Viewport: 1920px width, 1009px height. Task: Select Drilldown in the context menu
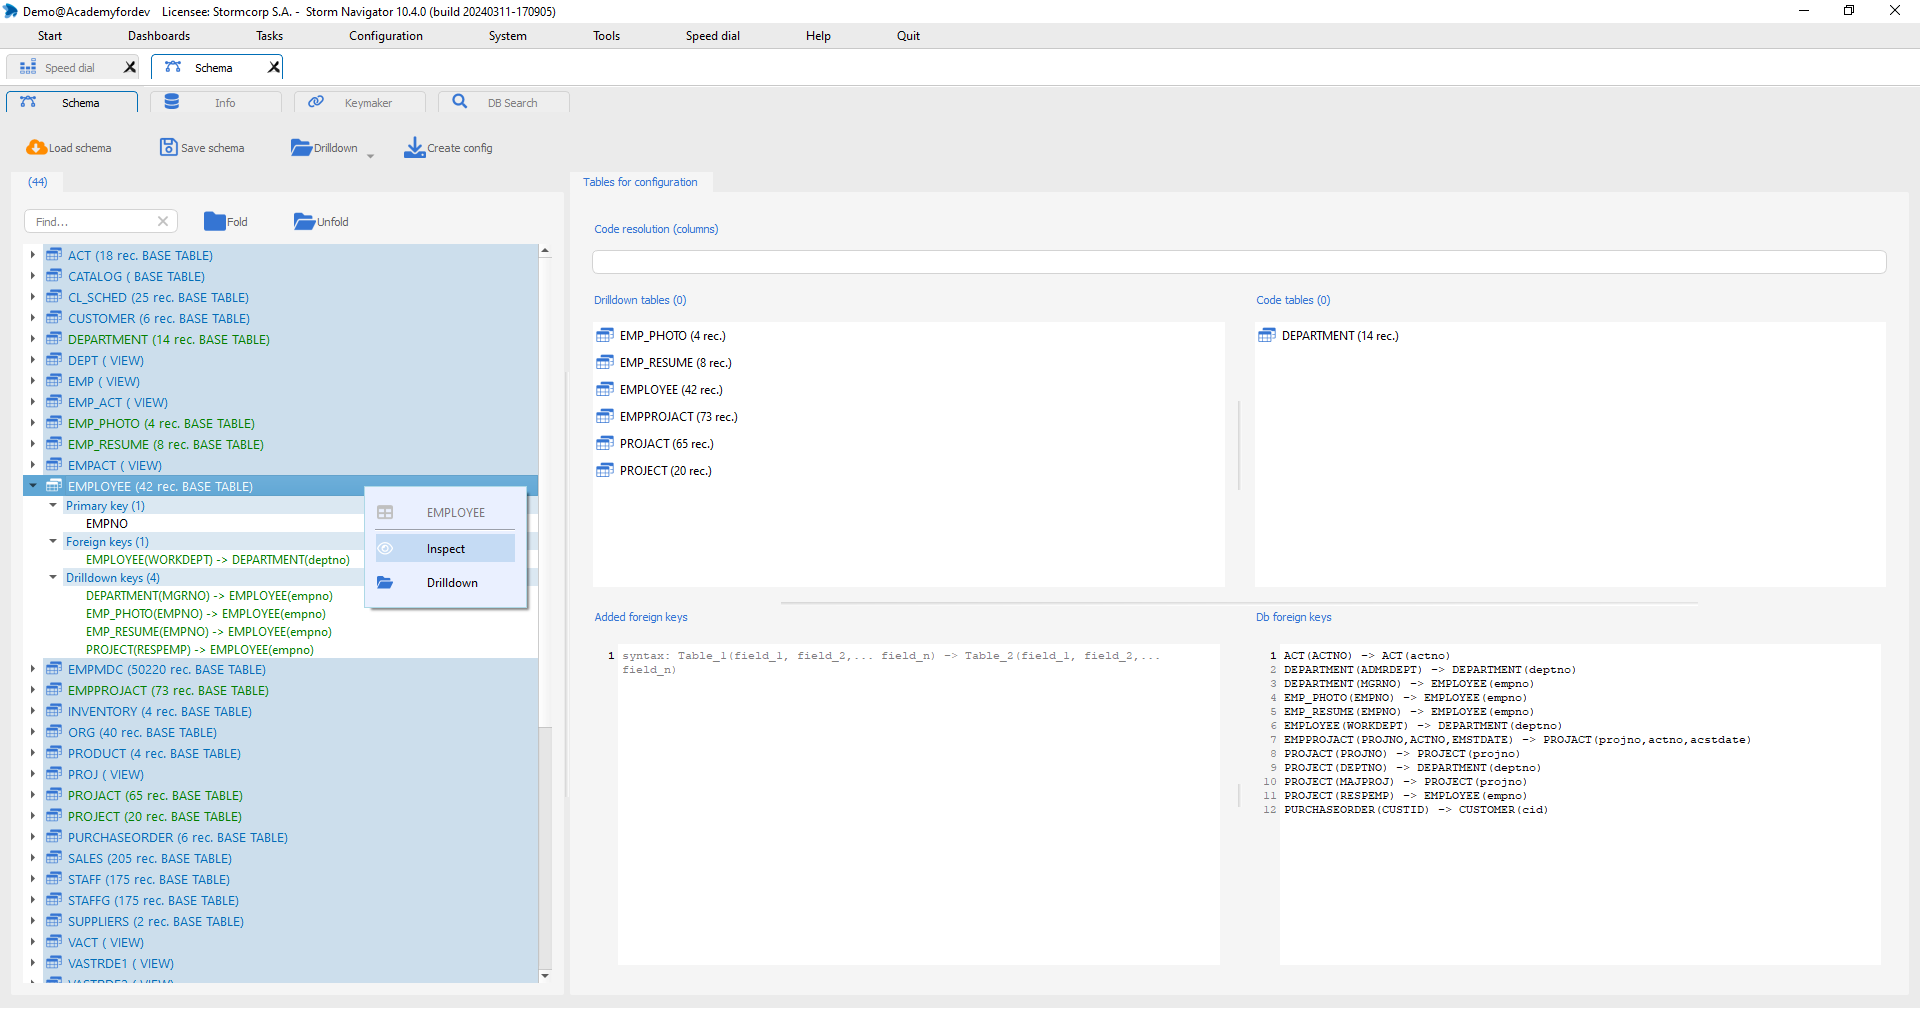446,583
